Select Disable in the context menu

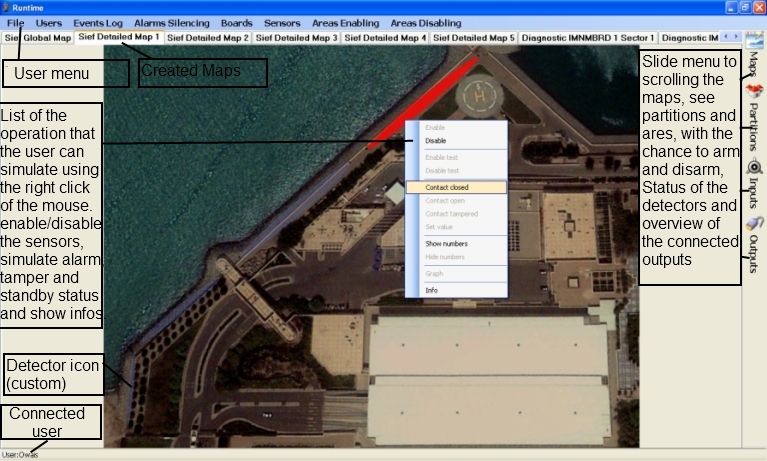(436, 141)
